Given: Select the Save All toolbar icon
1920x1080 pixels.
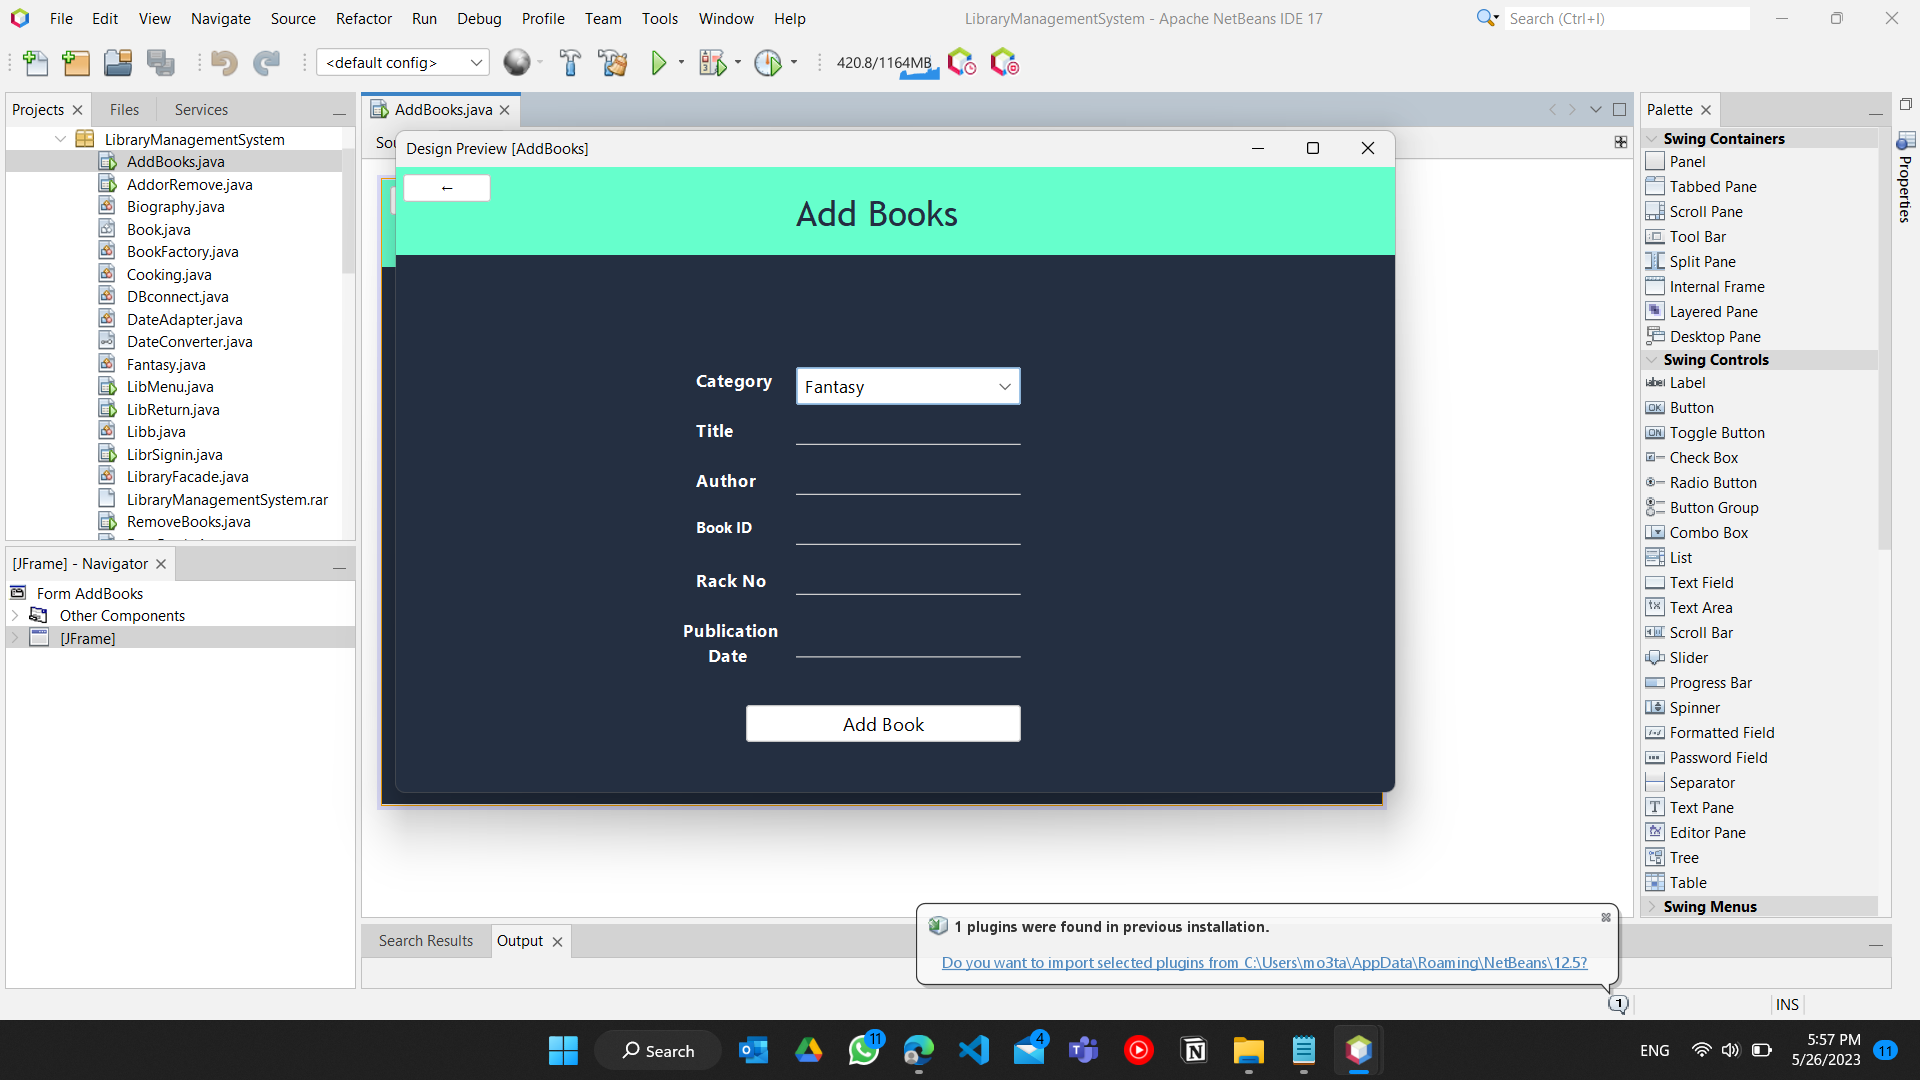Looking at the screenshot, I should 161,62.
